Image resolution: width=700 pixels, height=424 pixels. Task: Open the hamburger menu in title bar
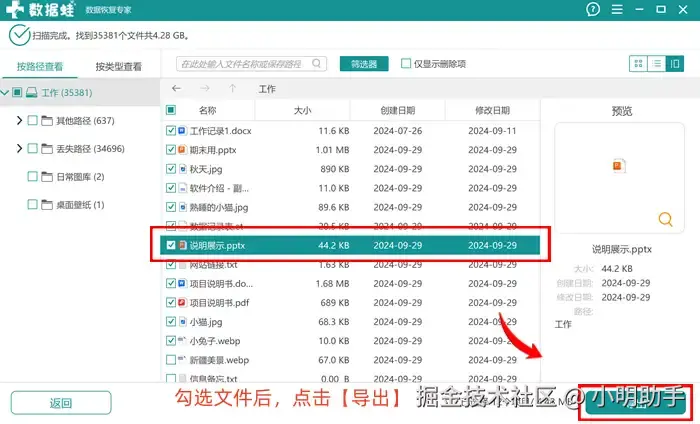click(x=617, y=9)
